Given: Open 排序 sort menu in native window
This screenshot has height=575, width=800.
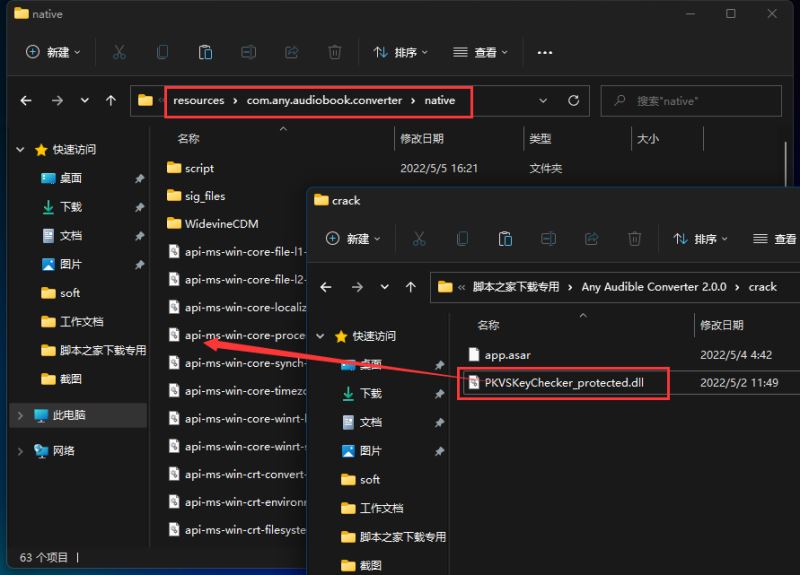Looking at the screenshot, I should (401, 52).
